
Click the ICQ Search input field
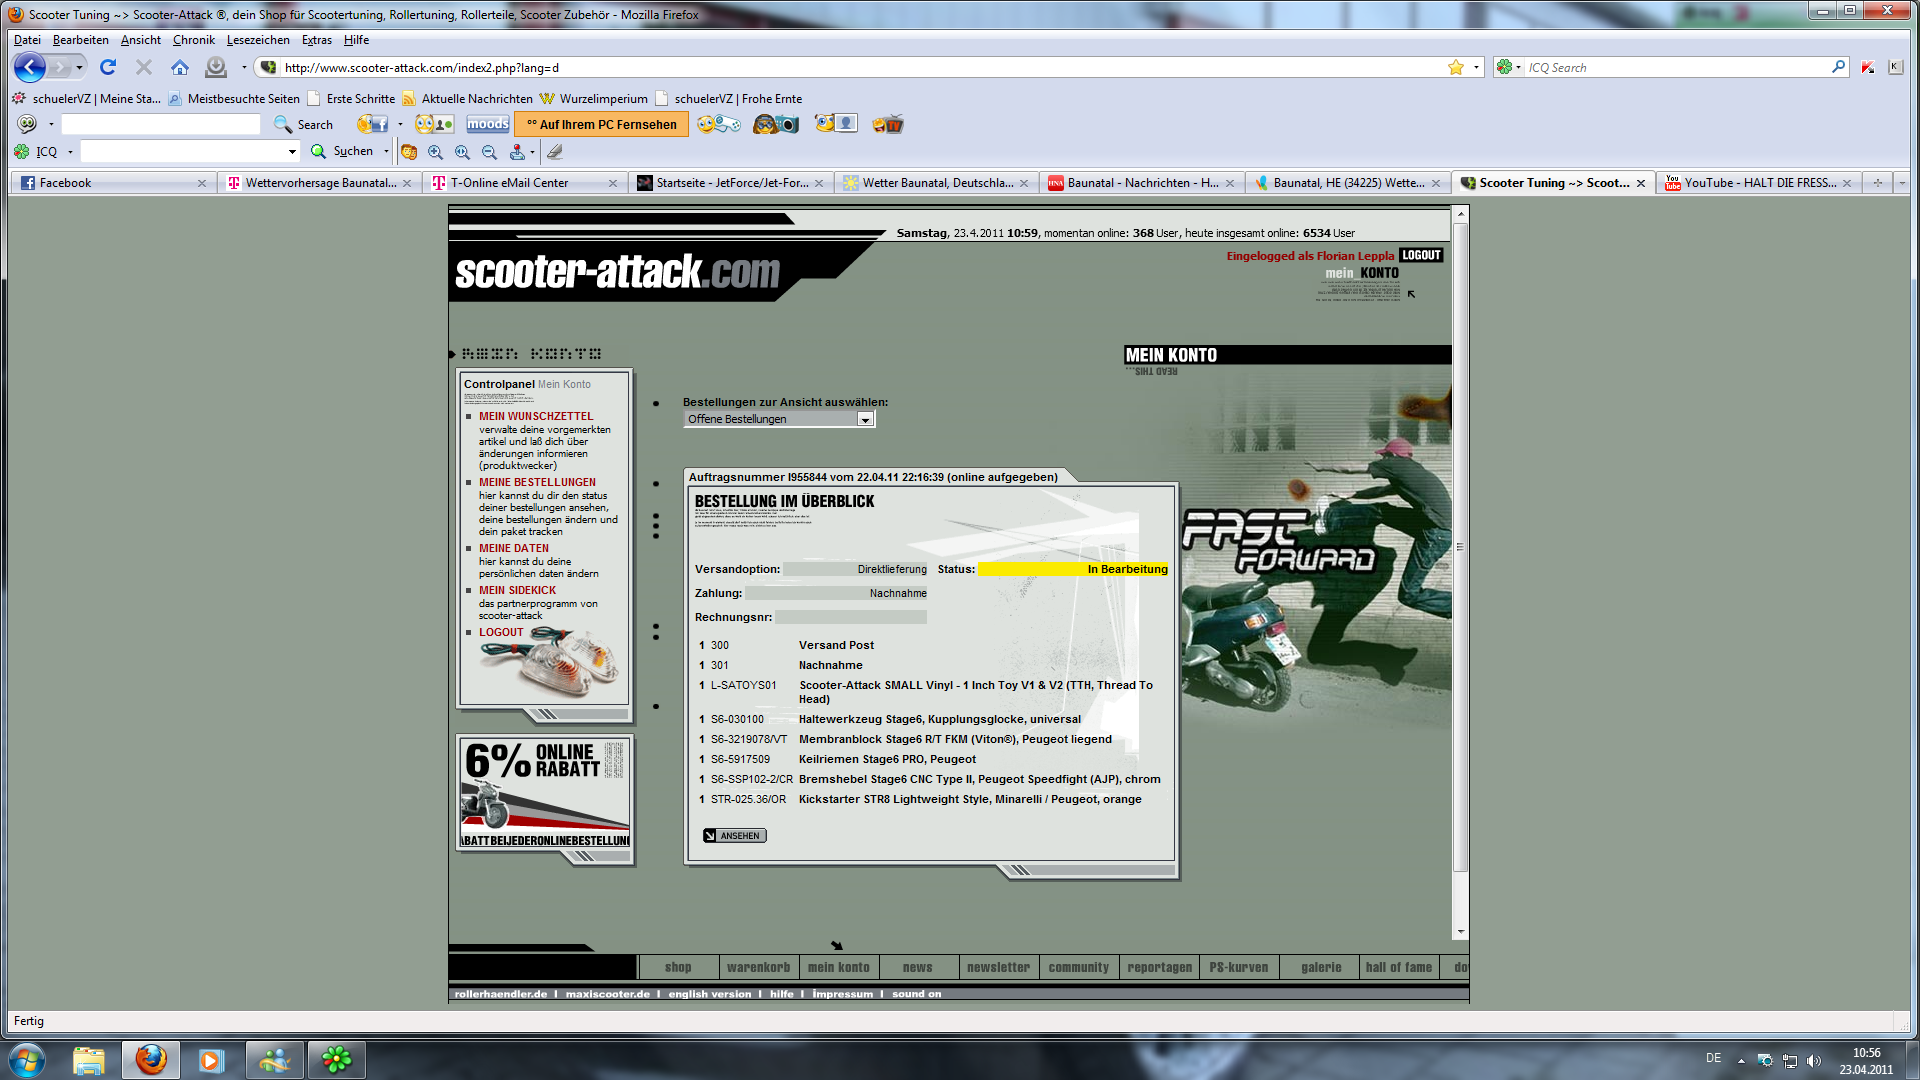pos(1676,67)
